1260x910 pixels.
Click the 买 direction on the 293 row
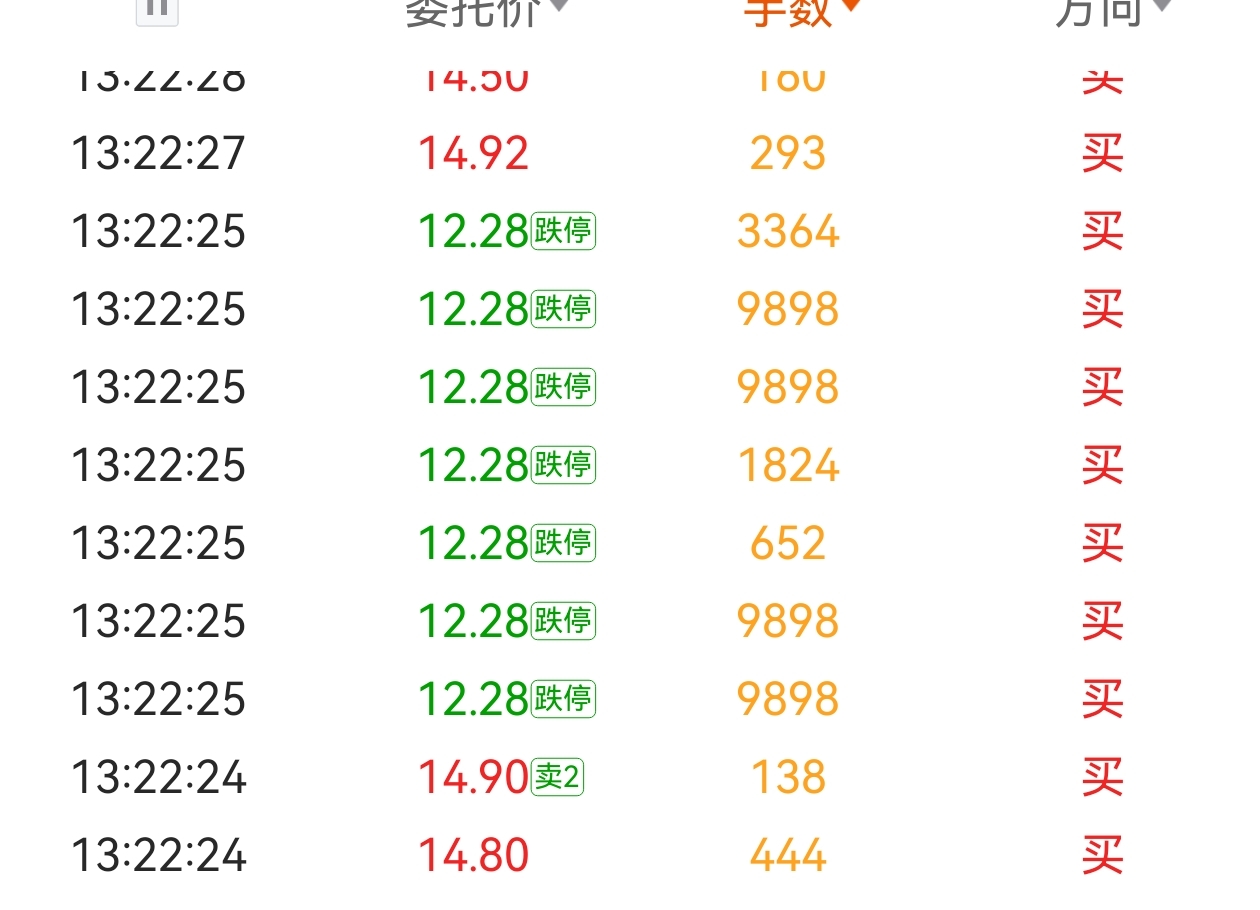pos(1102,154)
